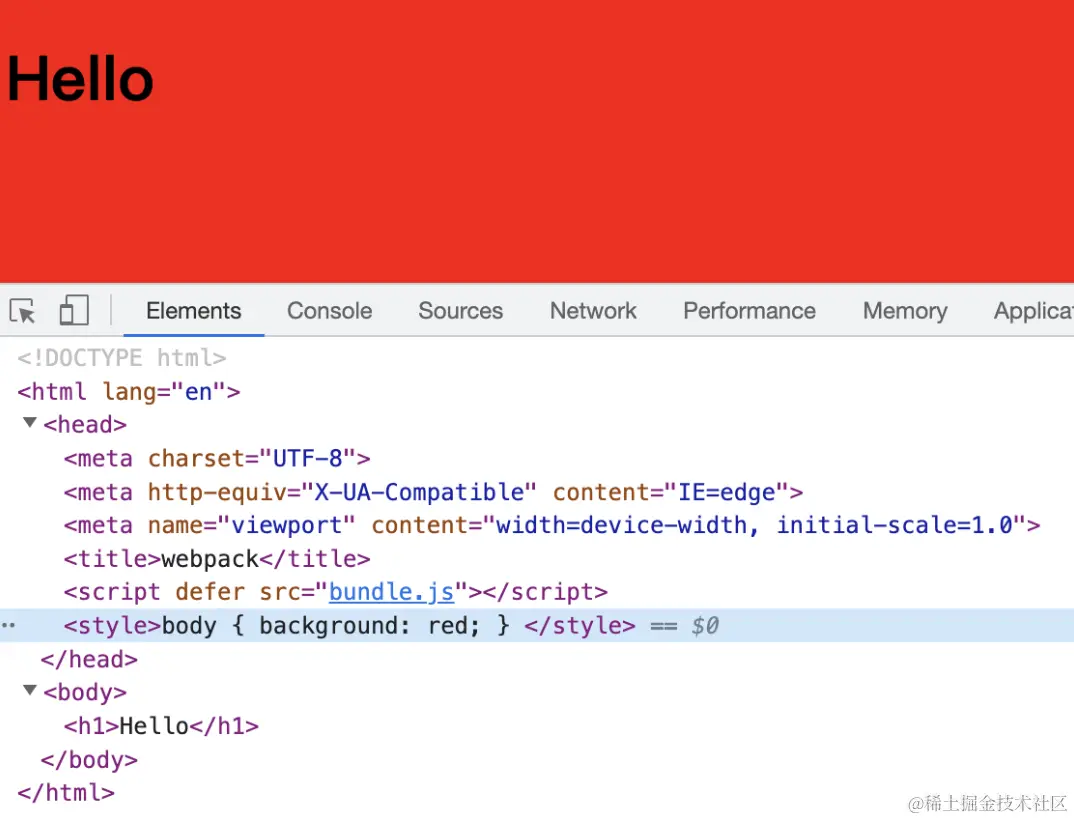Select the closing head tag
The image size is (1074, 820).
89,660
